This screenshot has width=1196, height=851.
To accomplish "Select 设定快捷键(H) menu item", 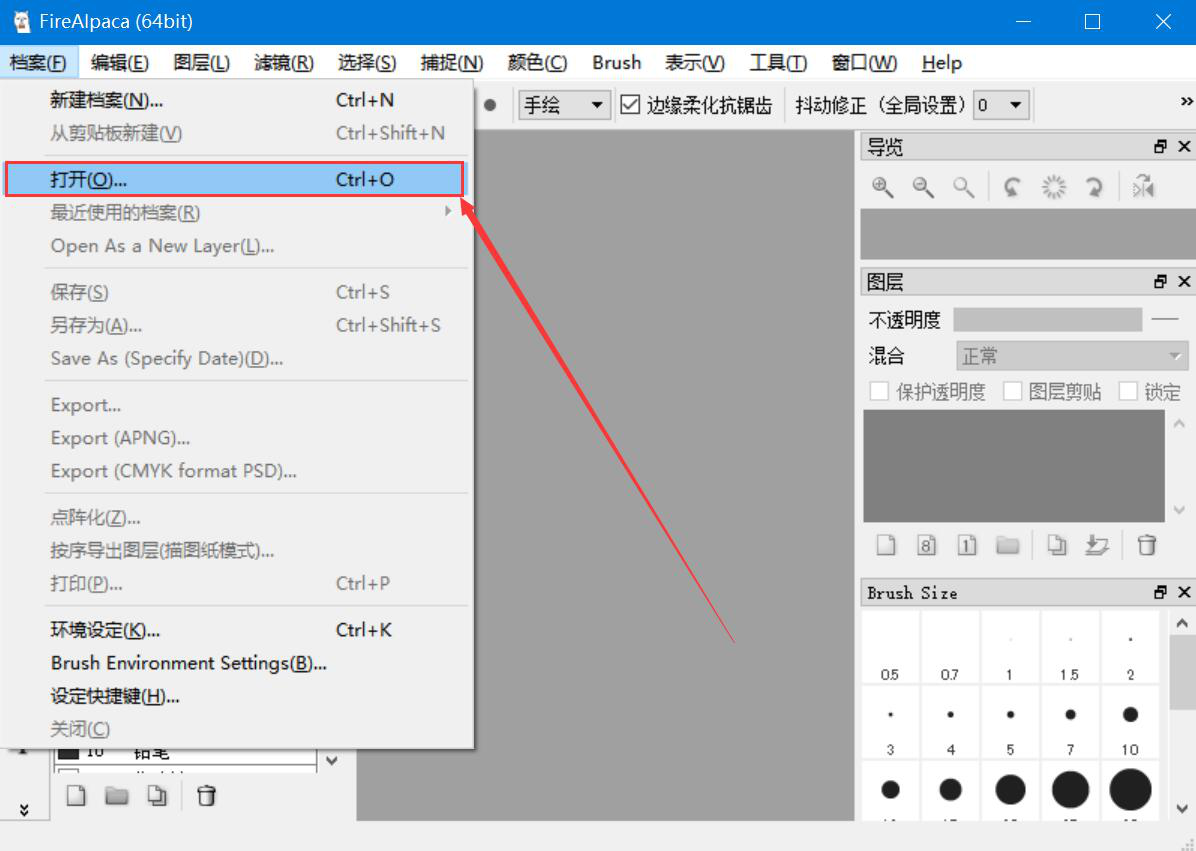I will tap(236, 696).
